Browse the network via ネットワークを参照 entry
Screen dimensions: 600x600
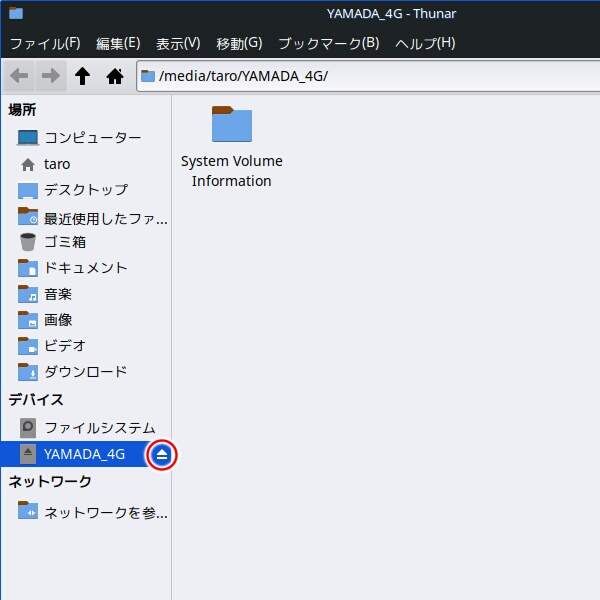(x=105, y=513)
